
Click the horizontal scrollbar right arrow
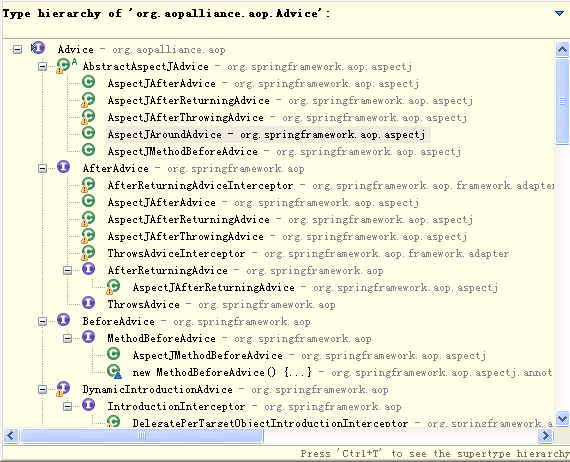tap(545, 435)
